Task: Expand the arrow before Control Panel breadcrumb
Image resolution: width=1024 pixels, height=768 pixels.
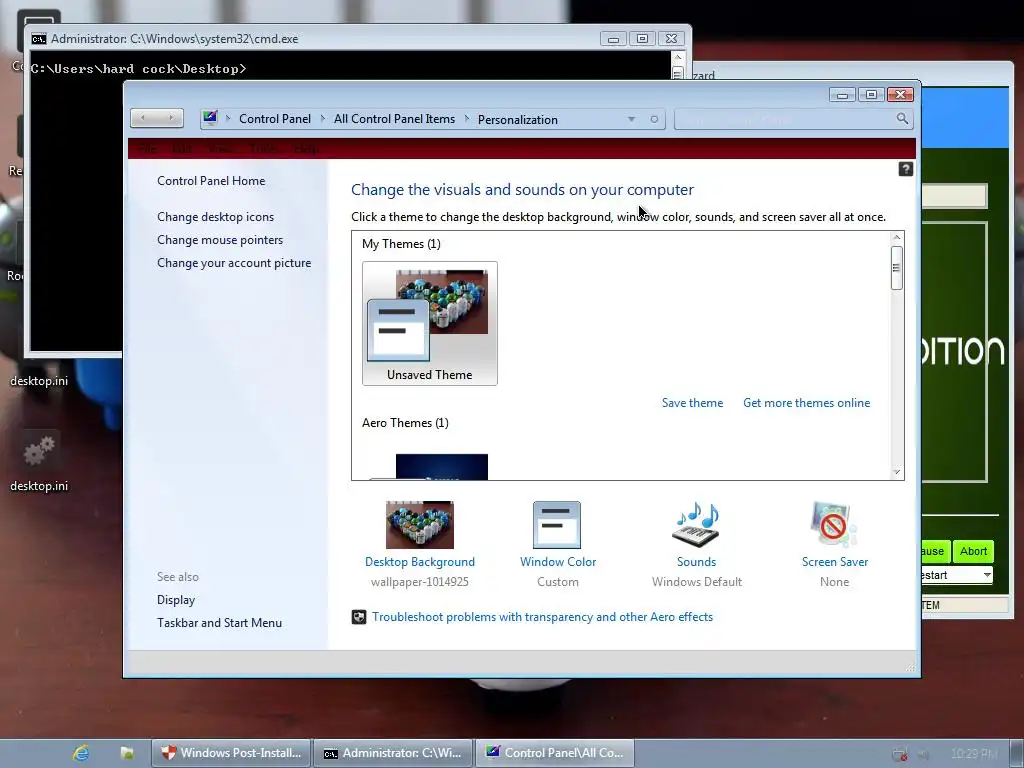Action: [228, 119]
